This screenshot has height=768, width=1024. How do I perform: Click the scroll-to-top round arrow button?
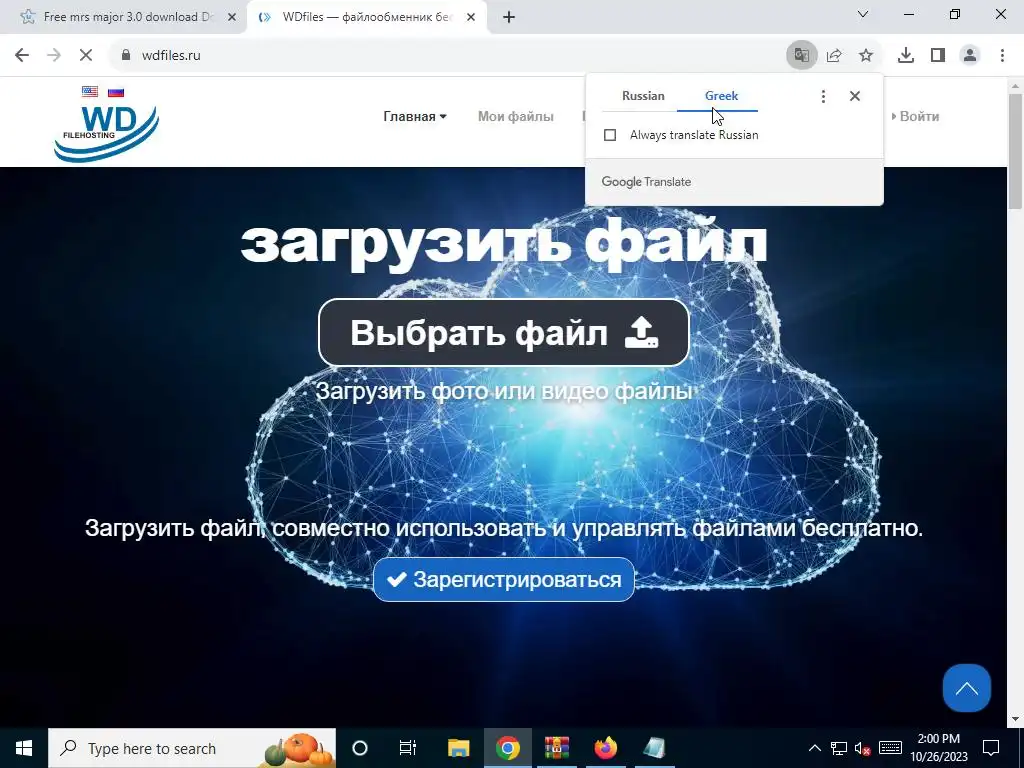point(967,688)
